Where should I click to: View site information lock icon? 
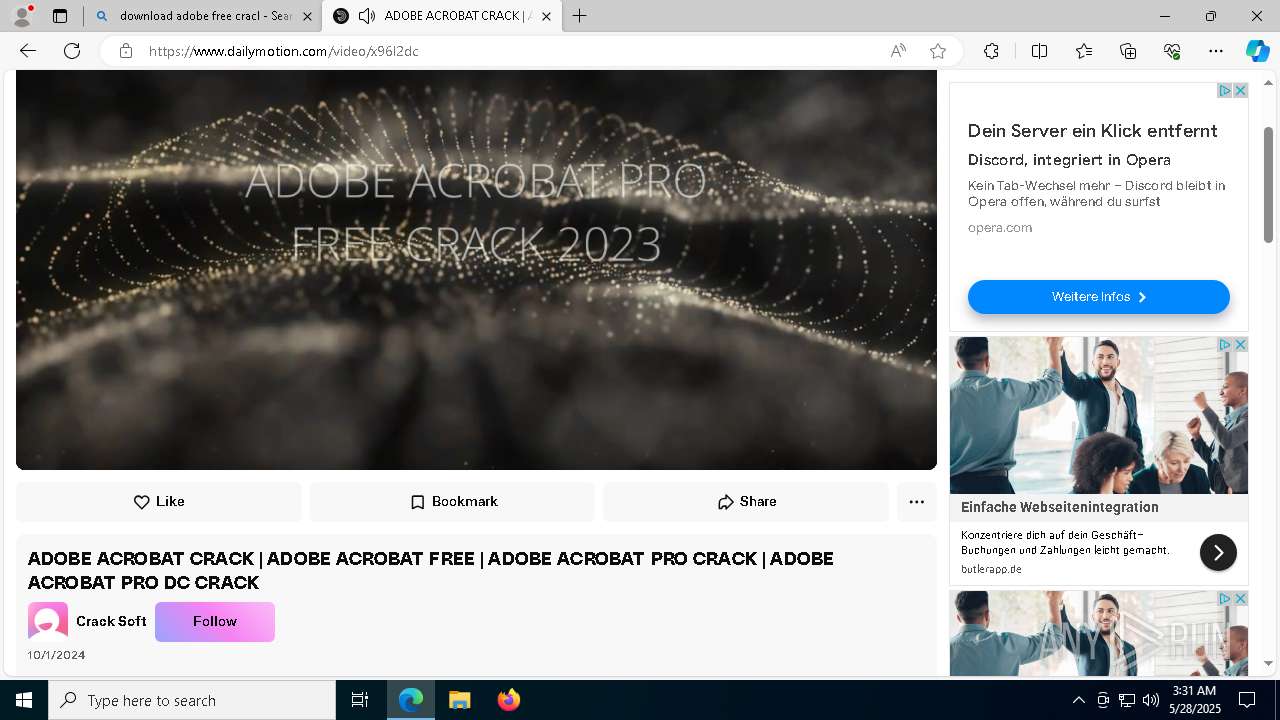tap(126, 51)
